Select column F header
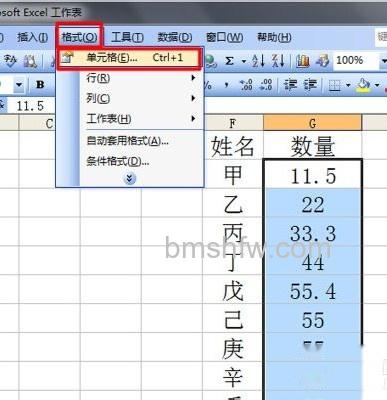 (233, 123)
